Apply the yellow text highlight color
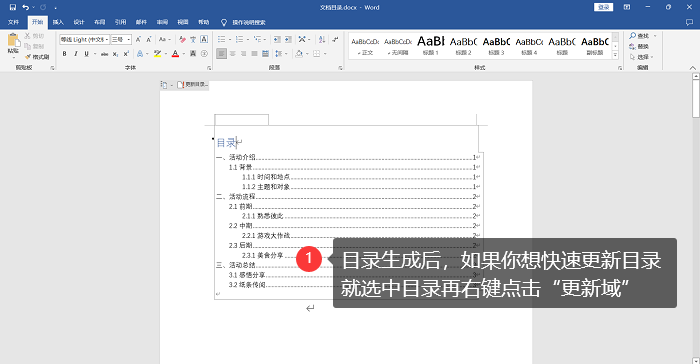700x364 pixels. point(157,54)
